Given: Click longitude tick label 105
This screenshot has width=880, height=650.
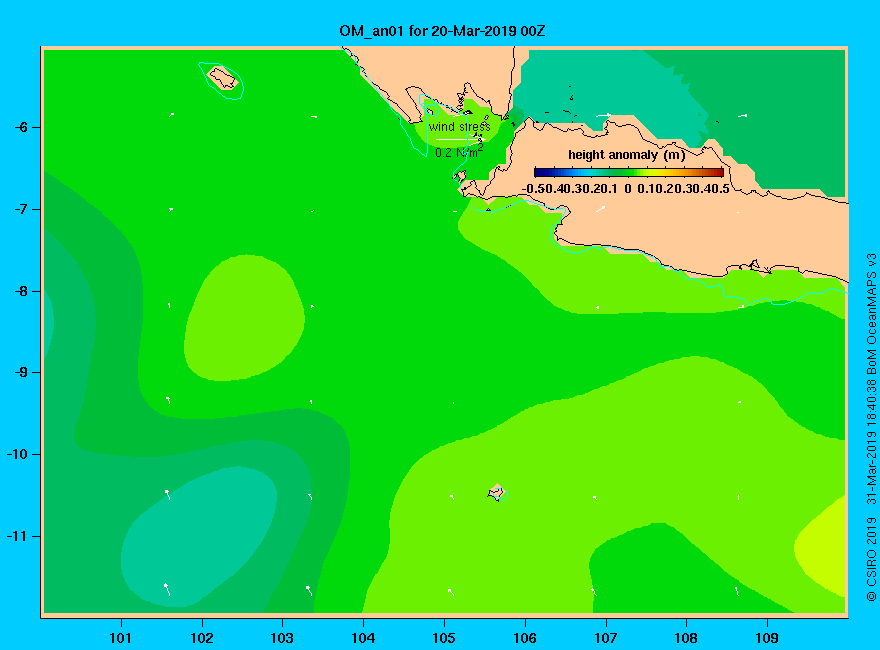Looking at the screenshot, I should coord(444,638).
